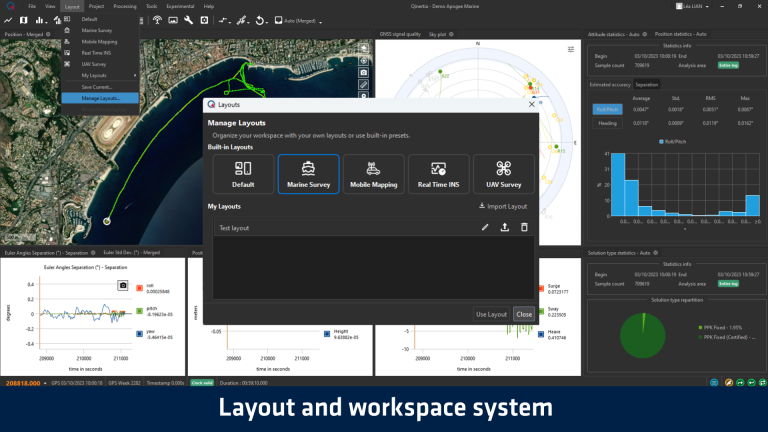Click the gear icon on Sky plot tab
The width and height of the screenshot is (768, 432).
tap(451, 34)
